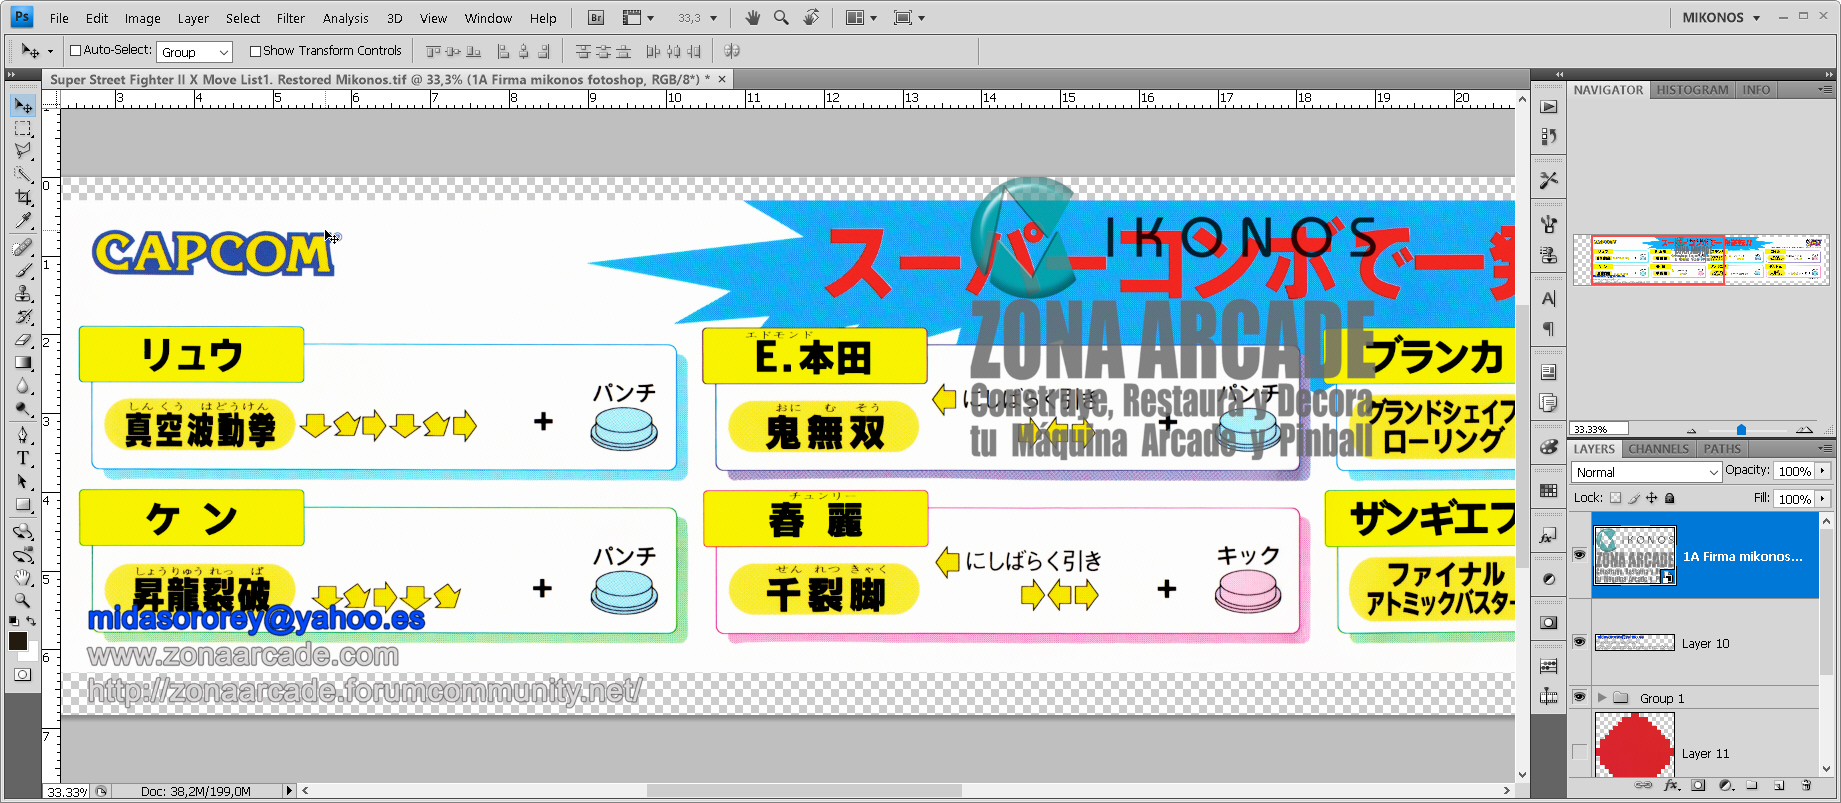Enable the Auto-Select checkbox
This screenshot has height=803, width=1841.
tap(75, 51)
